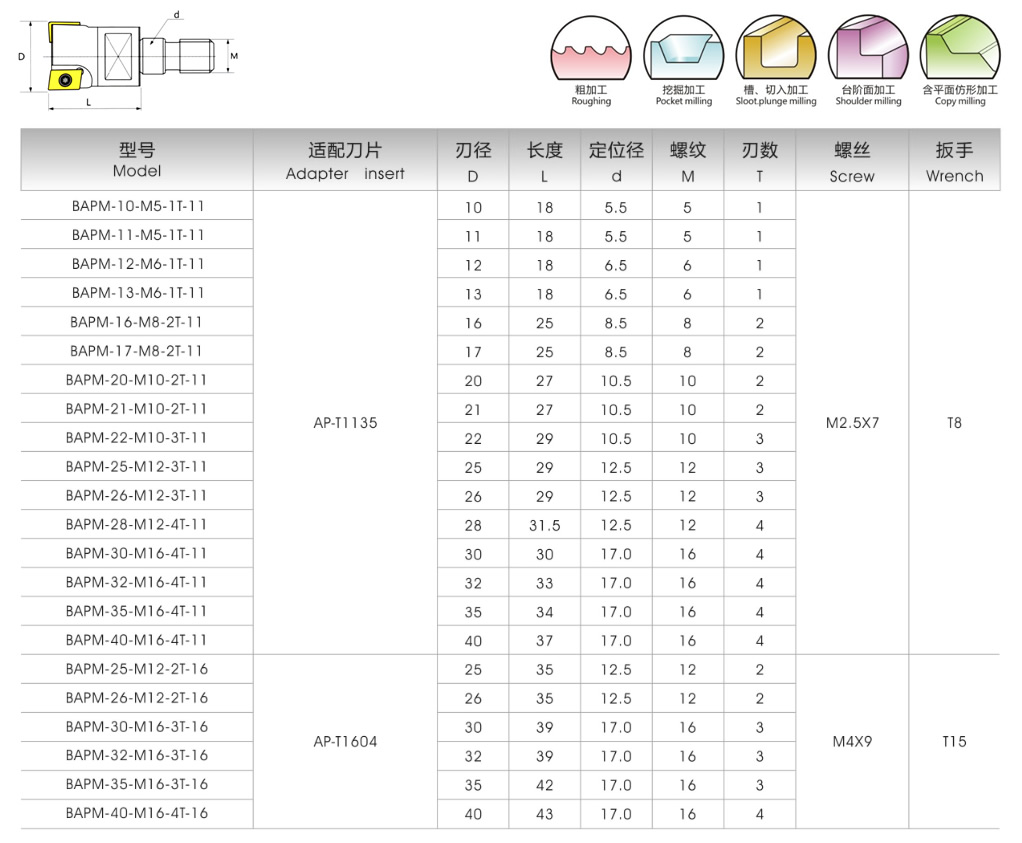Select the yellow insert on cutter diagram
The image size is (1022, 843).
[x=65, y=80]
